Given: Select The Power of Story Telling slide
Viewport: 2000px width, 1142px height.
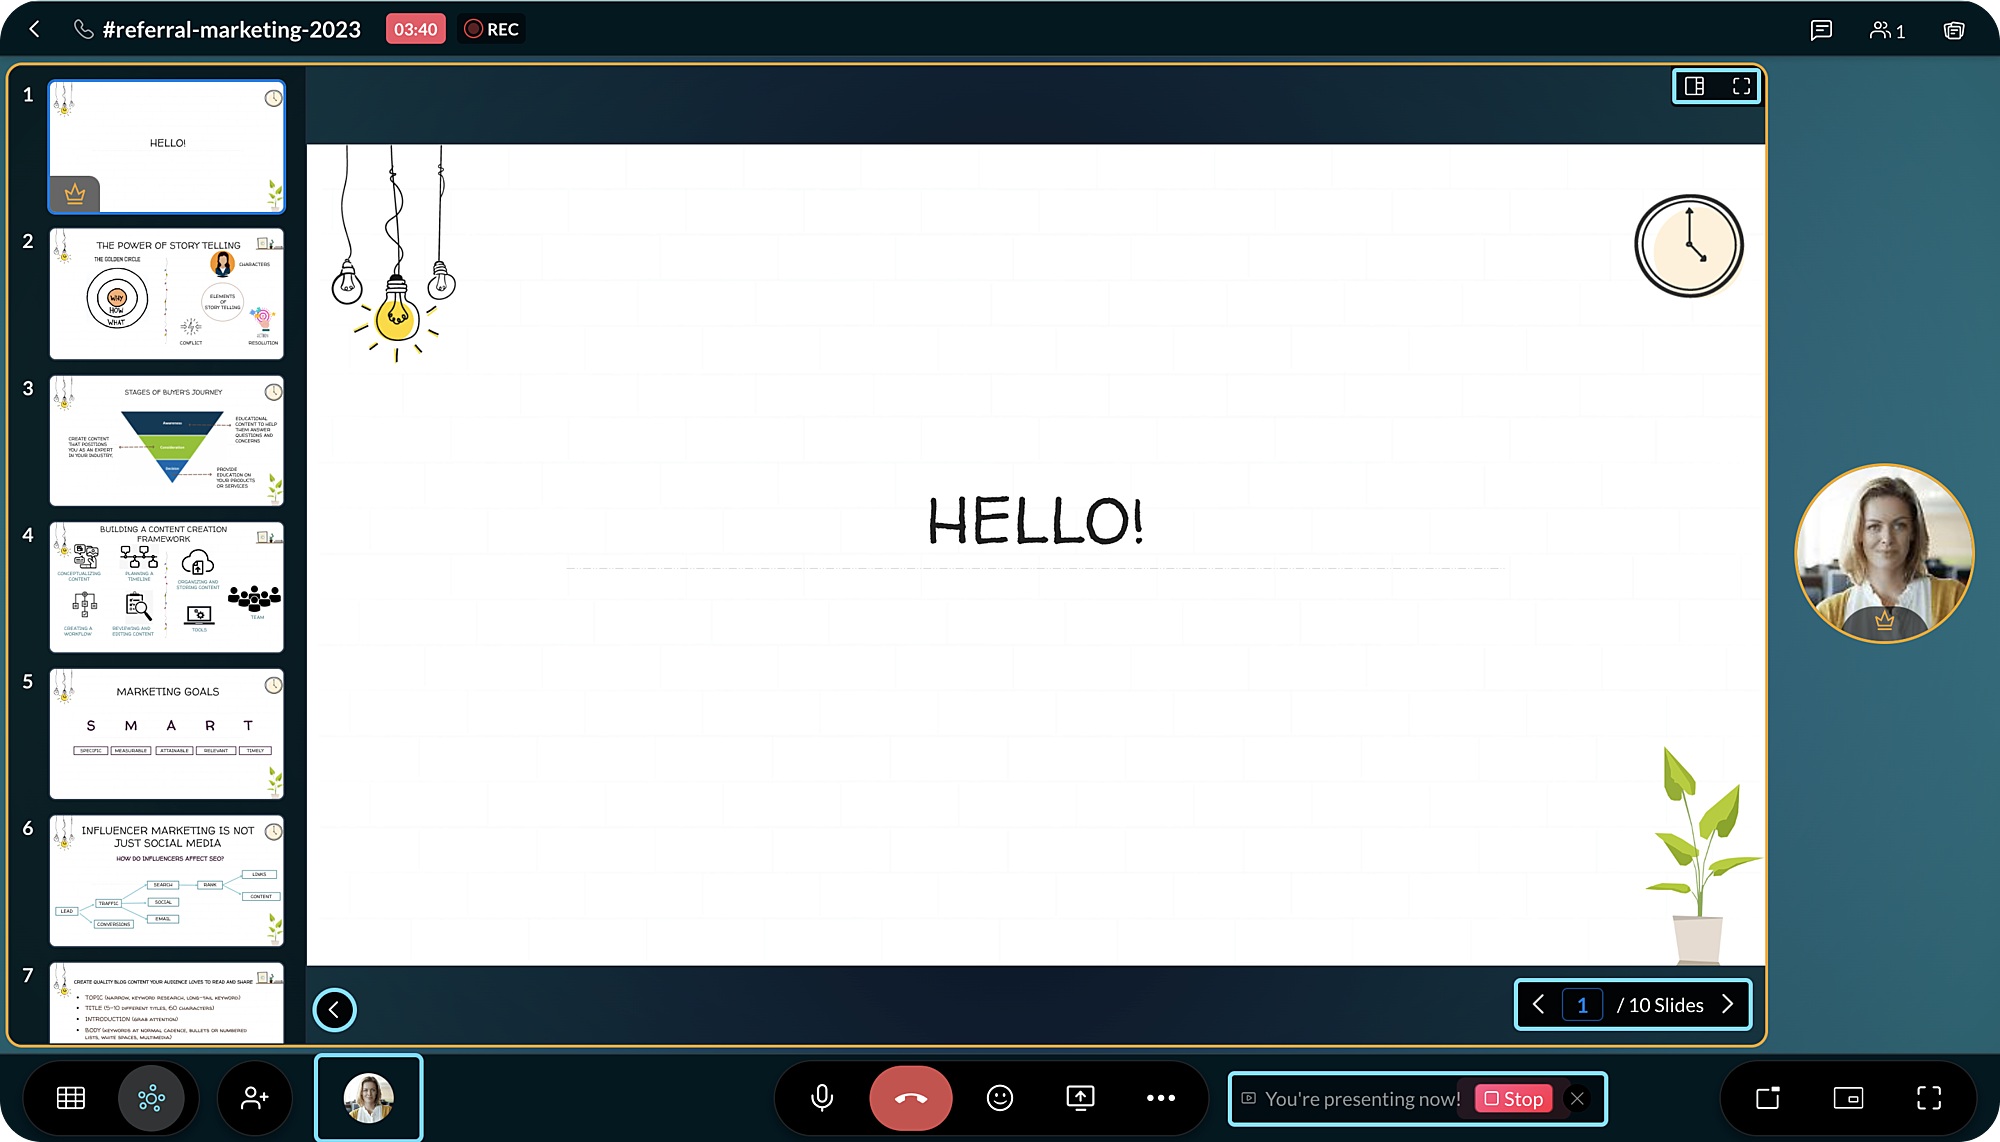Looking at the screenshot, I should (x=167, y=294).
